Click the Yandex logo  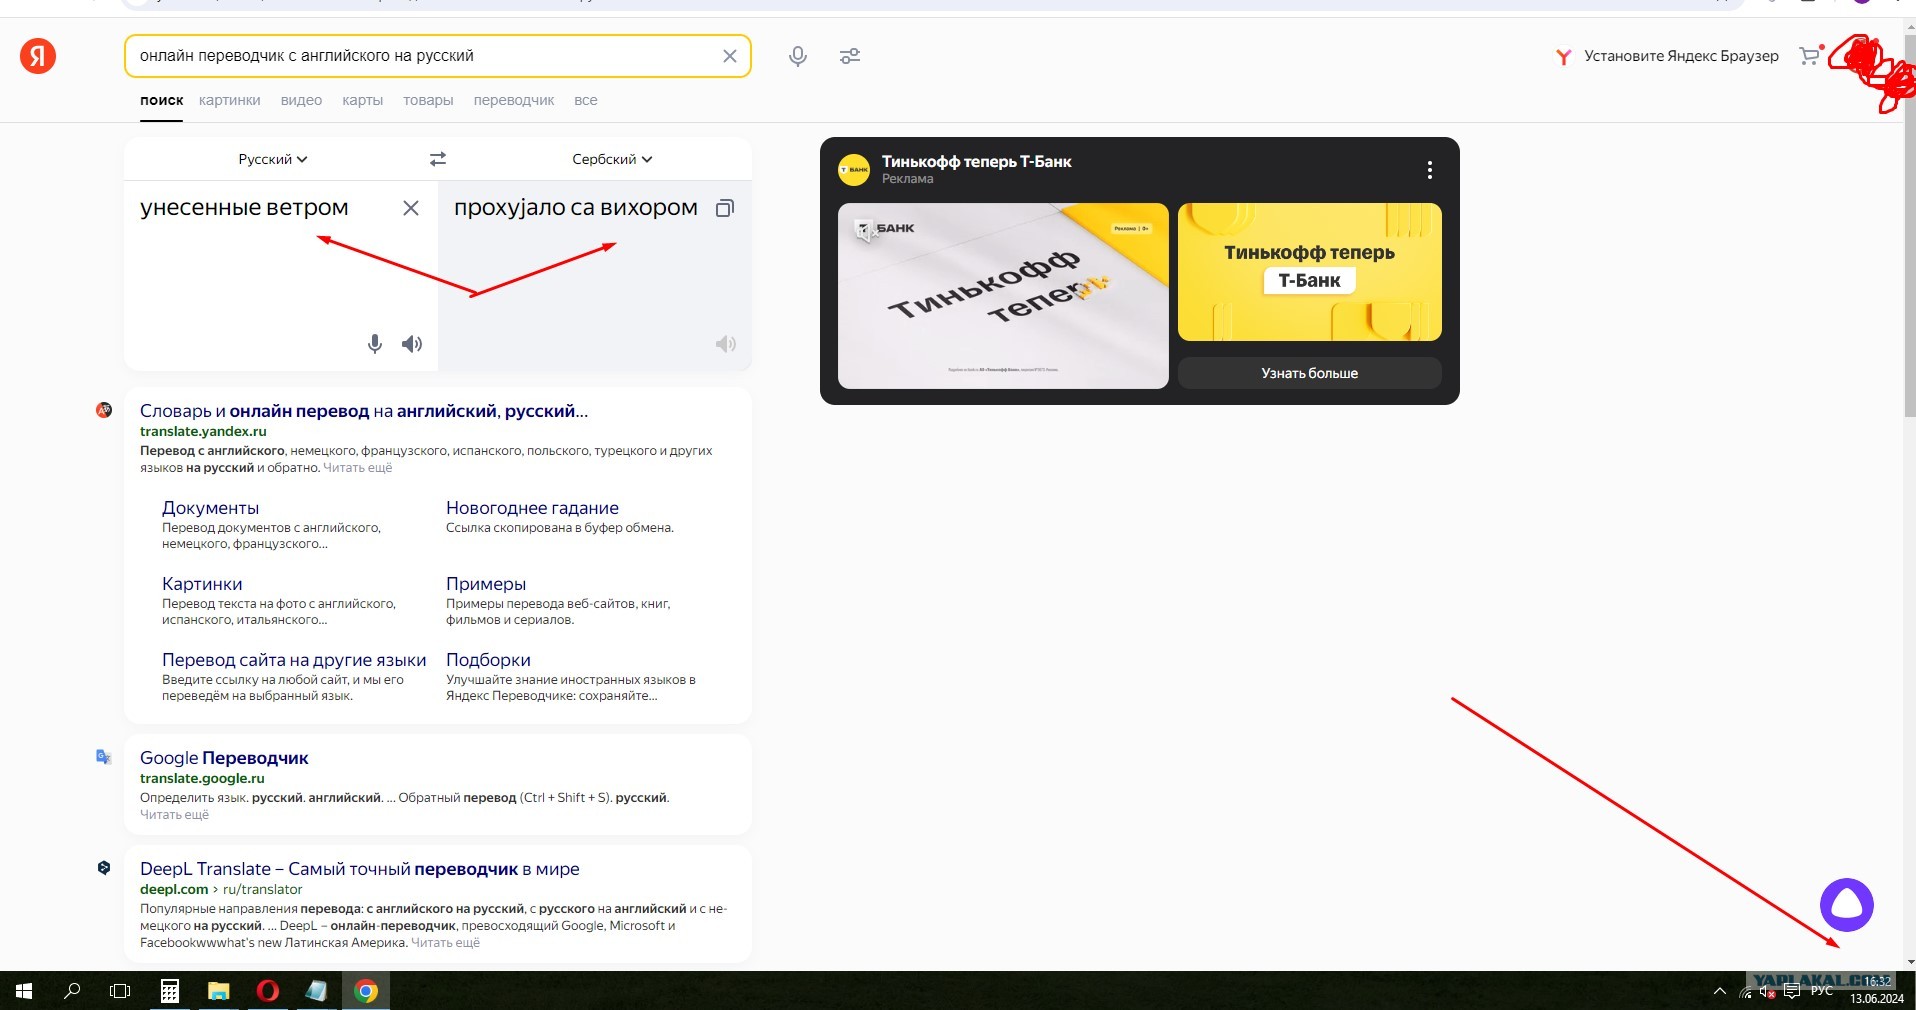point(38,56)
